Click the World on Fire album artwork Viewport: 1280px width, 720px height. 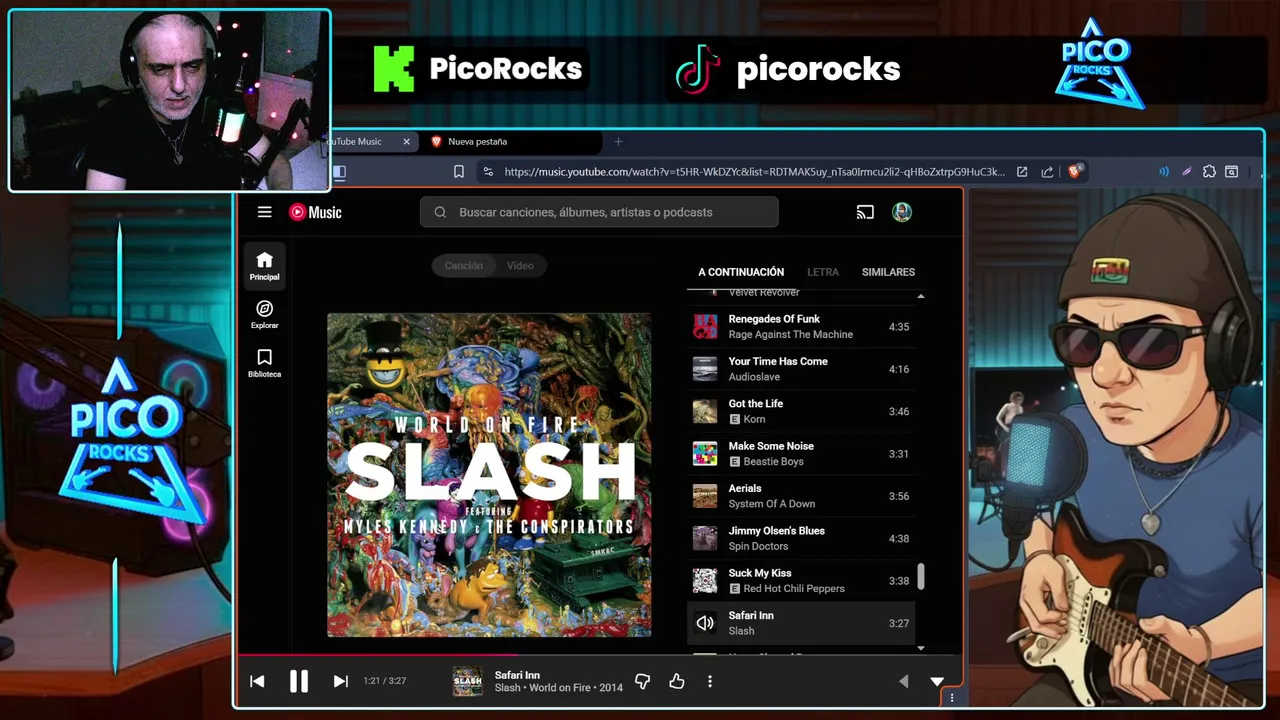[489, 475]
